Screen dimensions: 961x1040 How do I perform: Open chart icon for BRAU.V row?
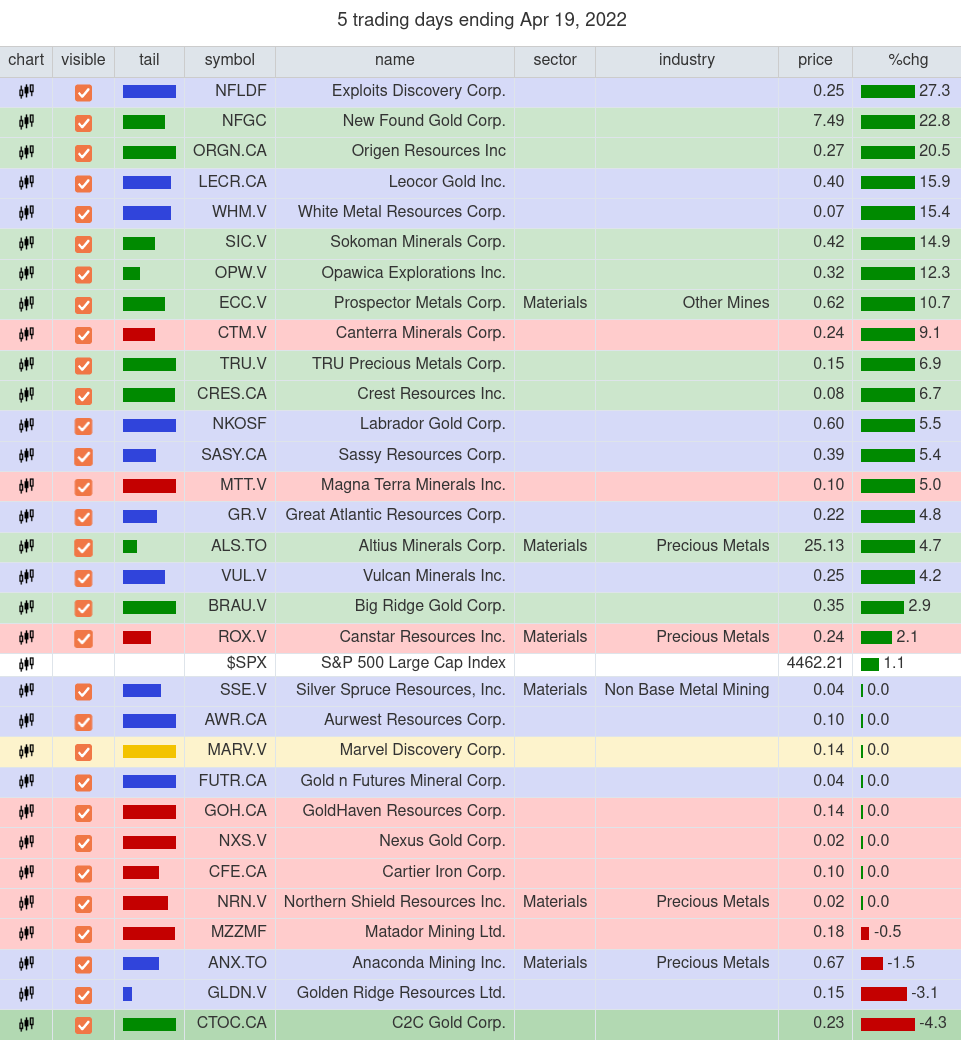pyautogui.click(x=26, y=607)
